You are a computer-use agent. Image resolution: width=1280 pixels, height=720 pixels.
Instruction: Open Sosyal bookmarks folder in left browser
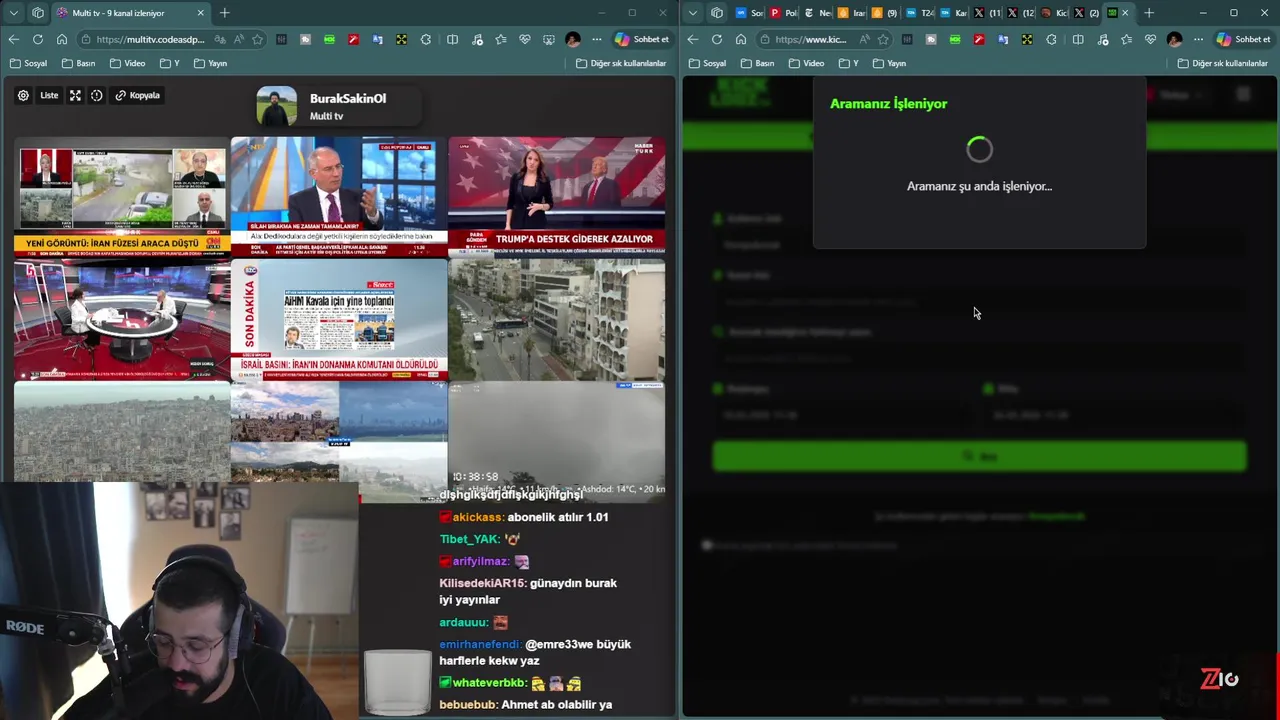28,63
